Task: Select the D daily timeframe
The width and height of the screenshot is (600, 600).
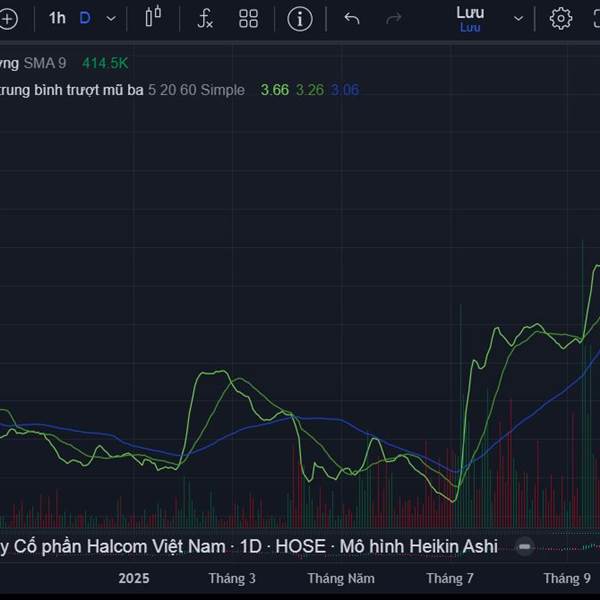Action: (85, 18)
